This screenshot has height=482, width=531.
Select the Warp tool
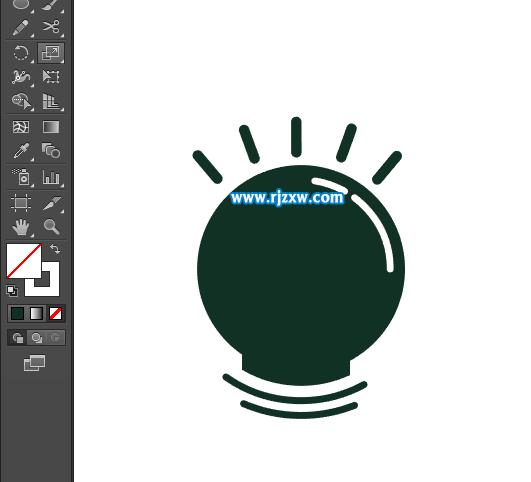pyautogui.click(x=21, y=77)
